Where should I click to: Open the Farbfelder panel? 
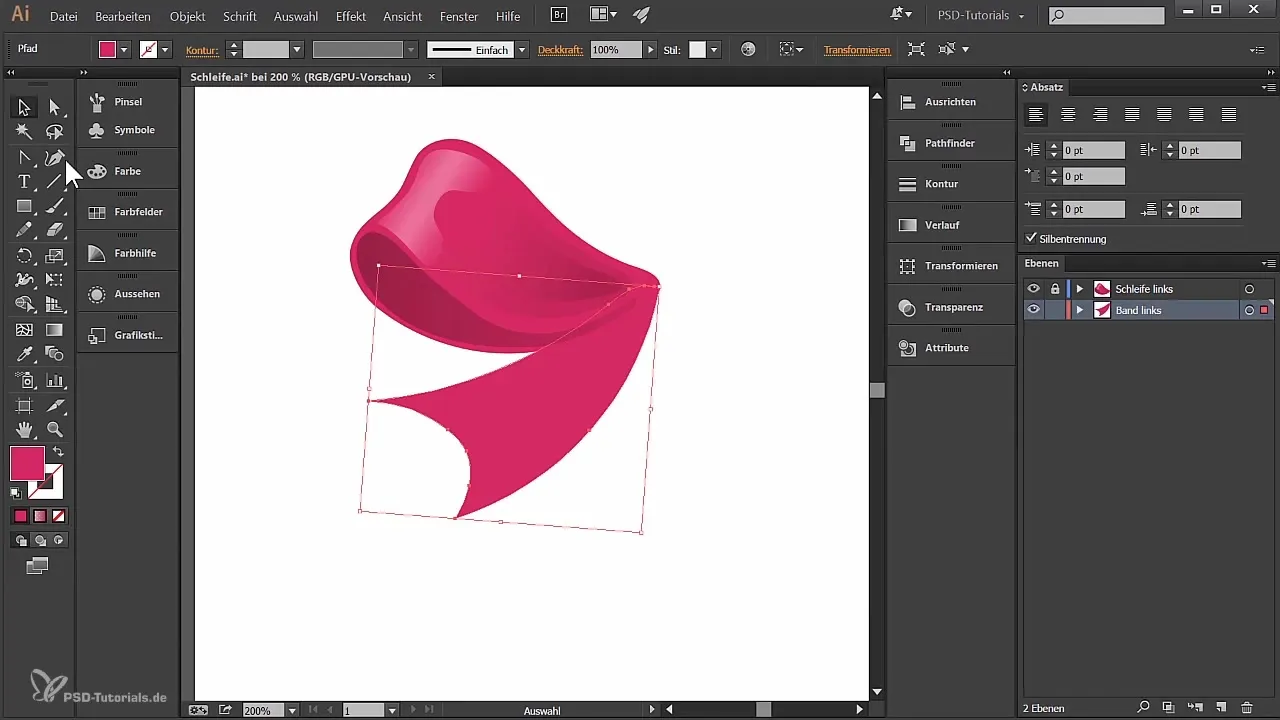[x=128, y=212]
